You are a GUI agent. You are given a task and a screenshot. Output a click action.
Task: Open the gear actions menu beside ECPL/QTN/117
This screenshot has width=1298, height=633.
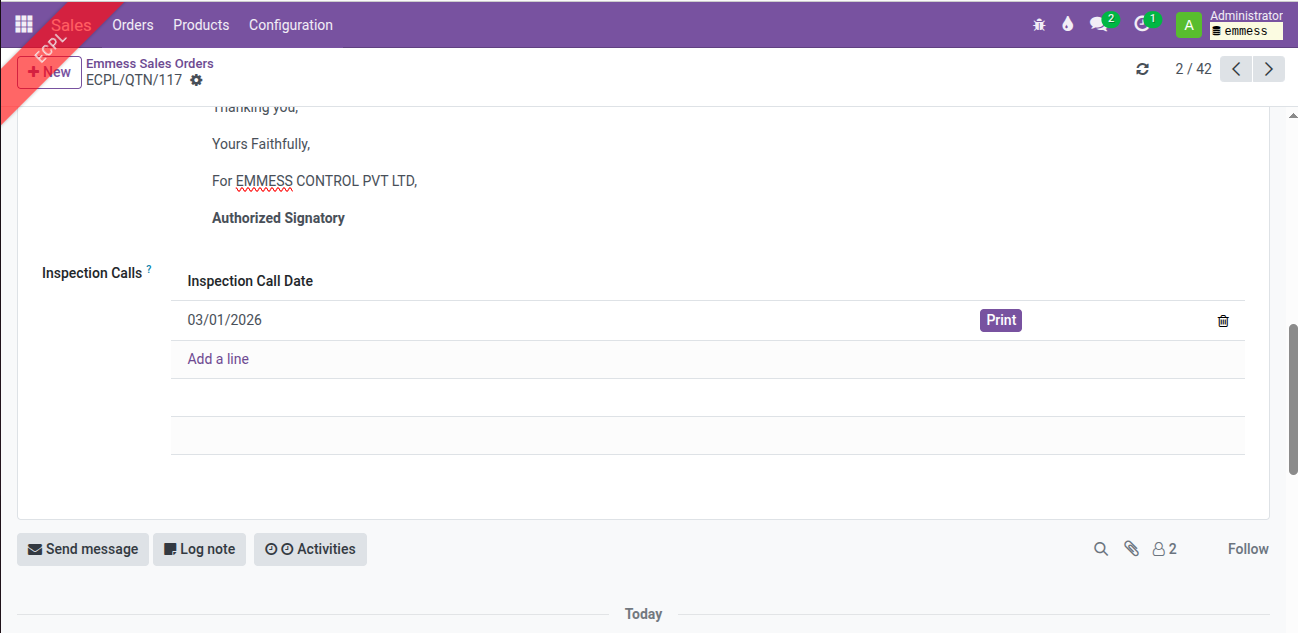pos(196,80)
